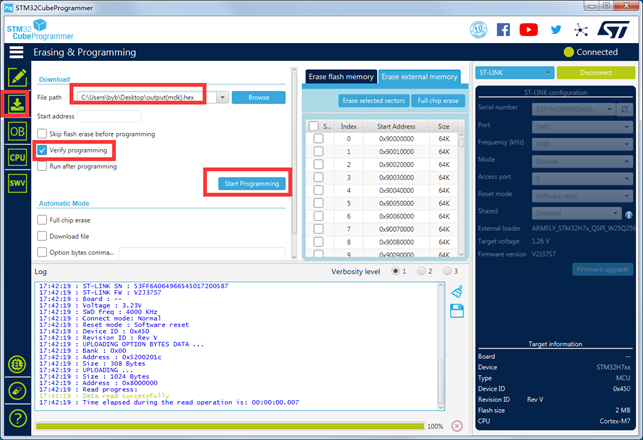Select all sectors via header checkbox
This screenshot has height=440, width=643.
point(314,126)
